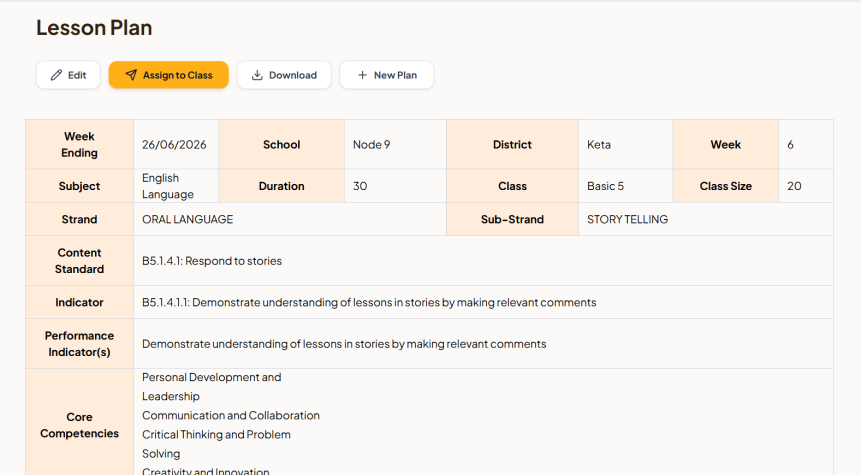Select the English Language value

(x=167, y=186)
